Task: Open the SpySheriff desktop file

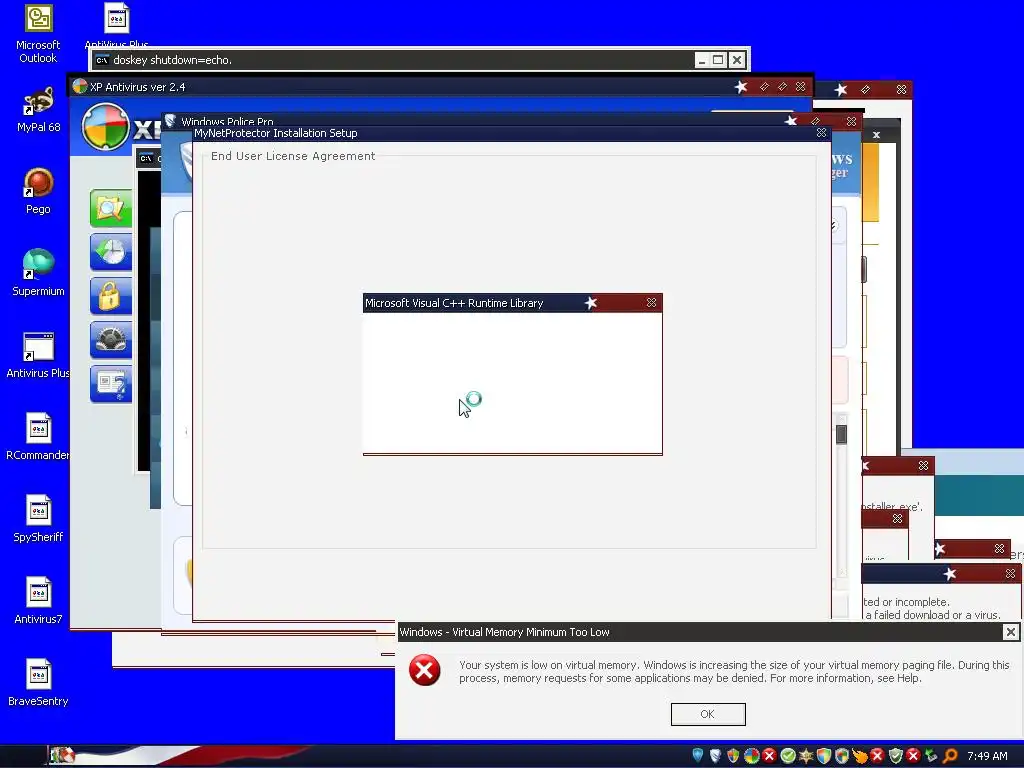Action: point(38,511)
